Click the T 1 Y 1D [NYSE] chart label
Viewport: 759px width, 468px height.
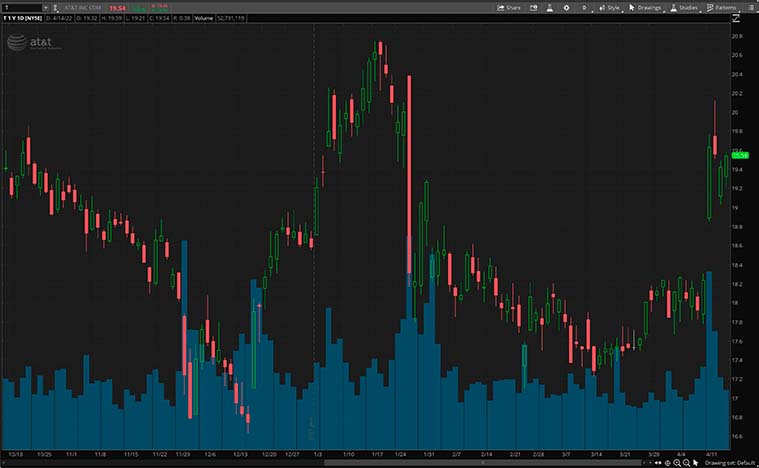pos(23,18)
